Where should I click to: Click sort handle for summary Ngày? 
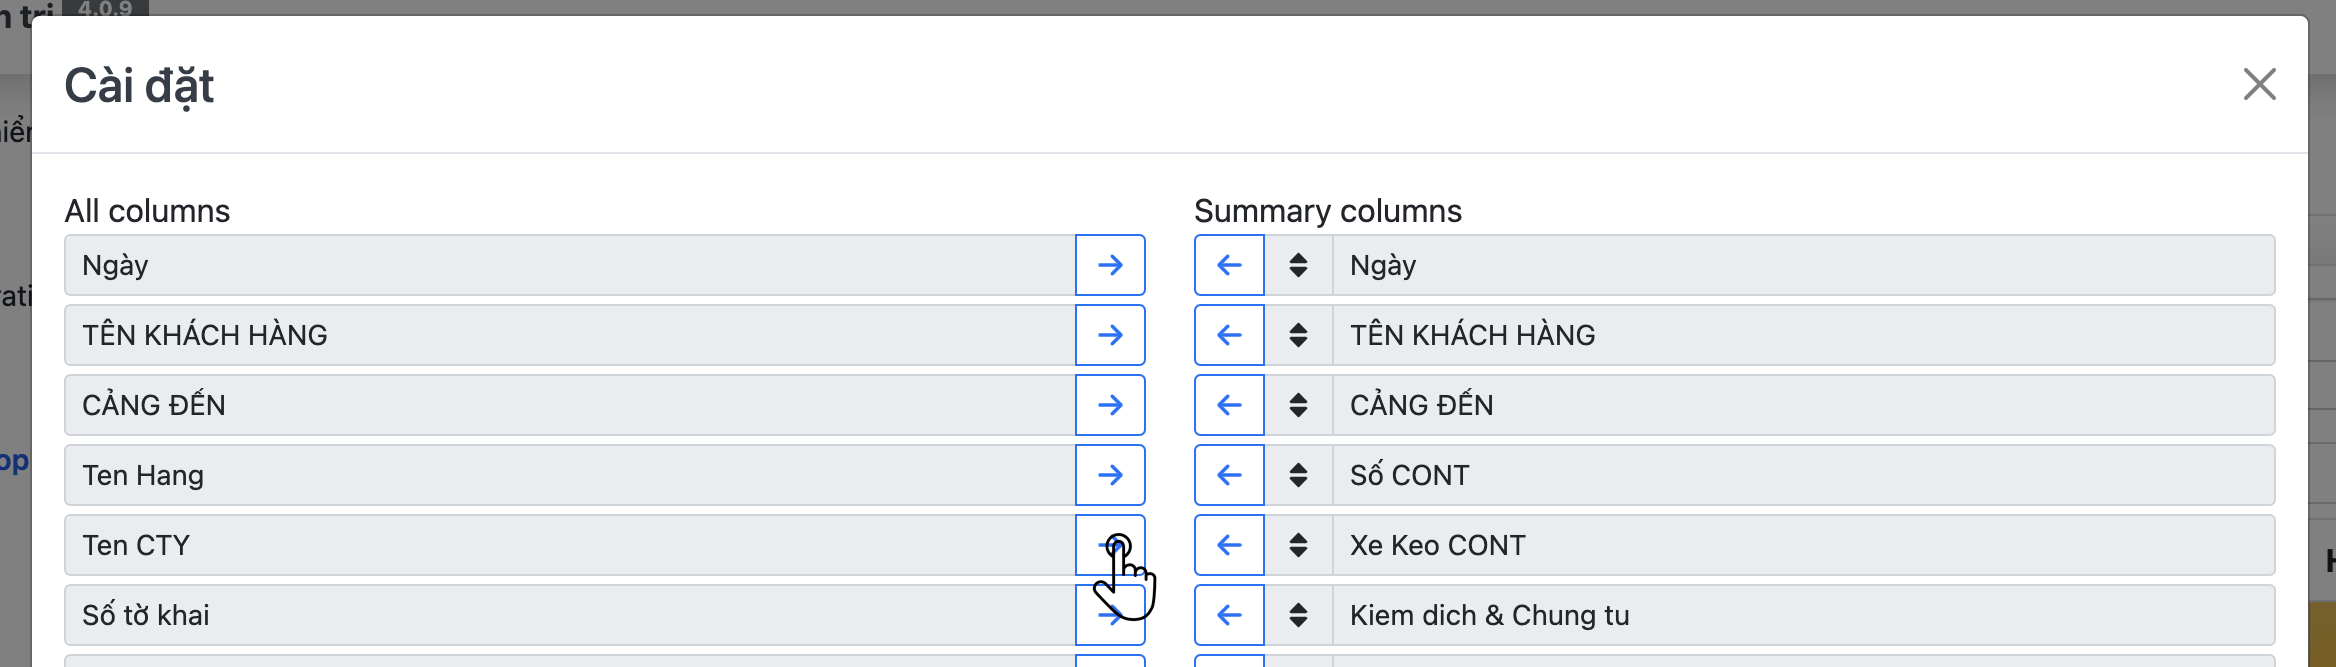click(1298, 265)
